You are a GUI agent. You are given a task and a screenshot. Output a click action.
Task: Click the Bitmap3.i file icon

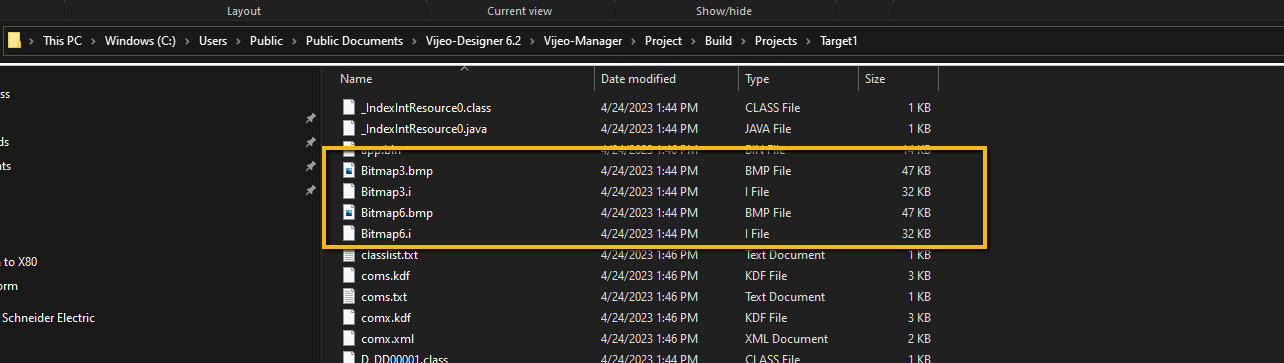pos(348,192)
